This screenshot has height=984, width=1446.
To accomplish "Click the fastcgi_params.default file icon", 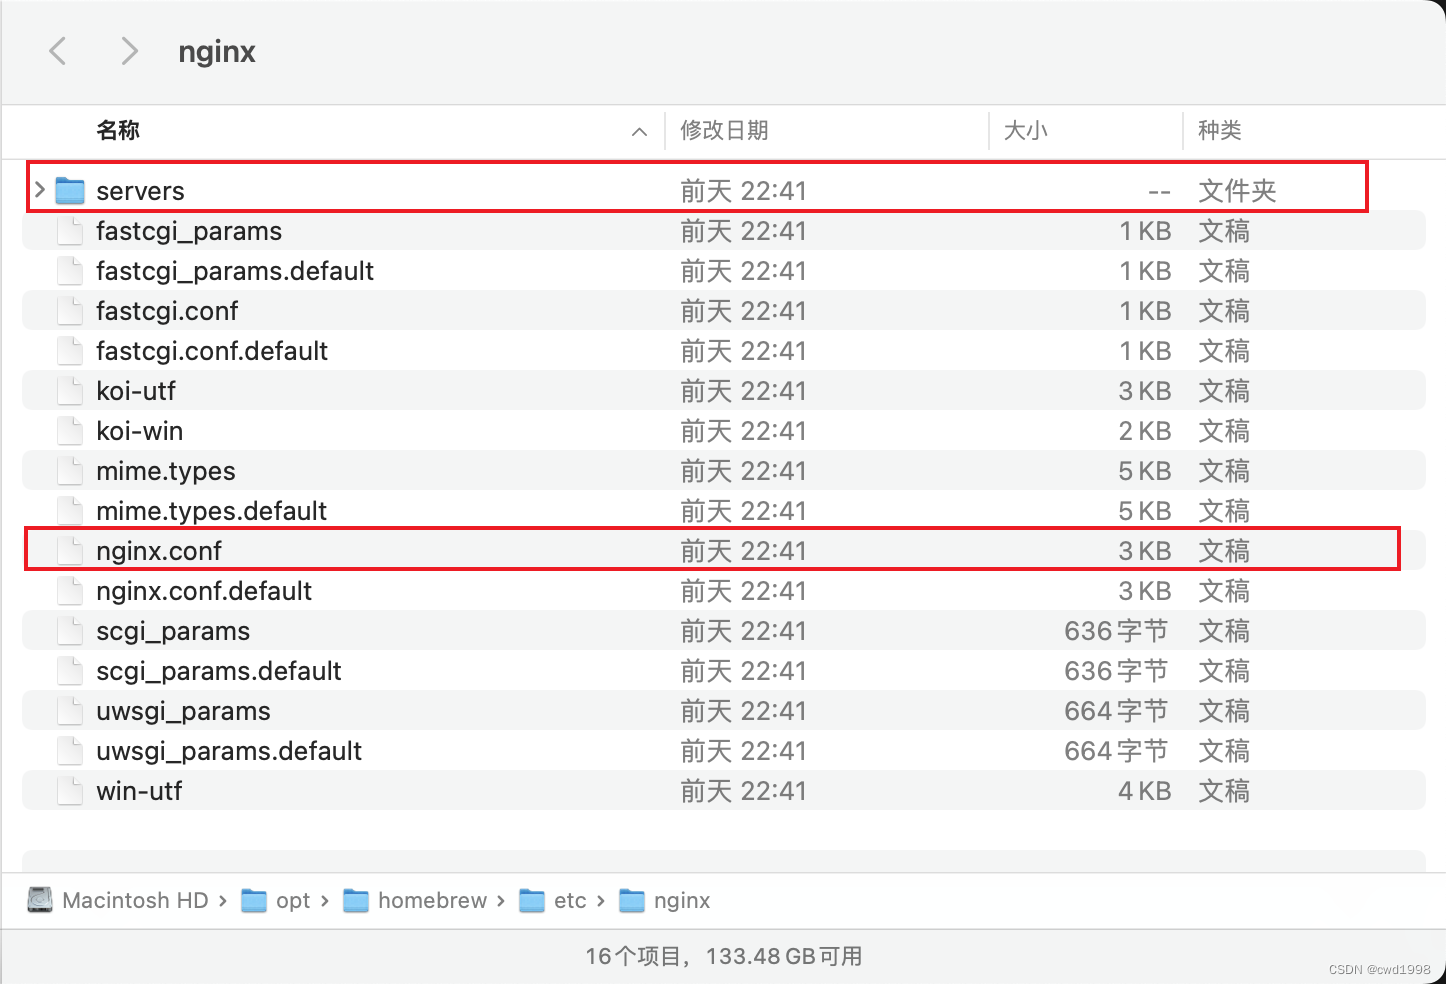I will pos(70,271).
